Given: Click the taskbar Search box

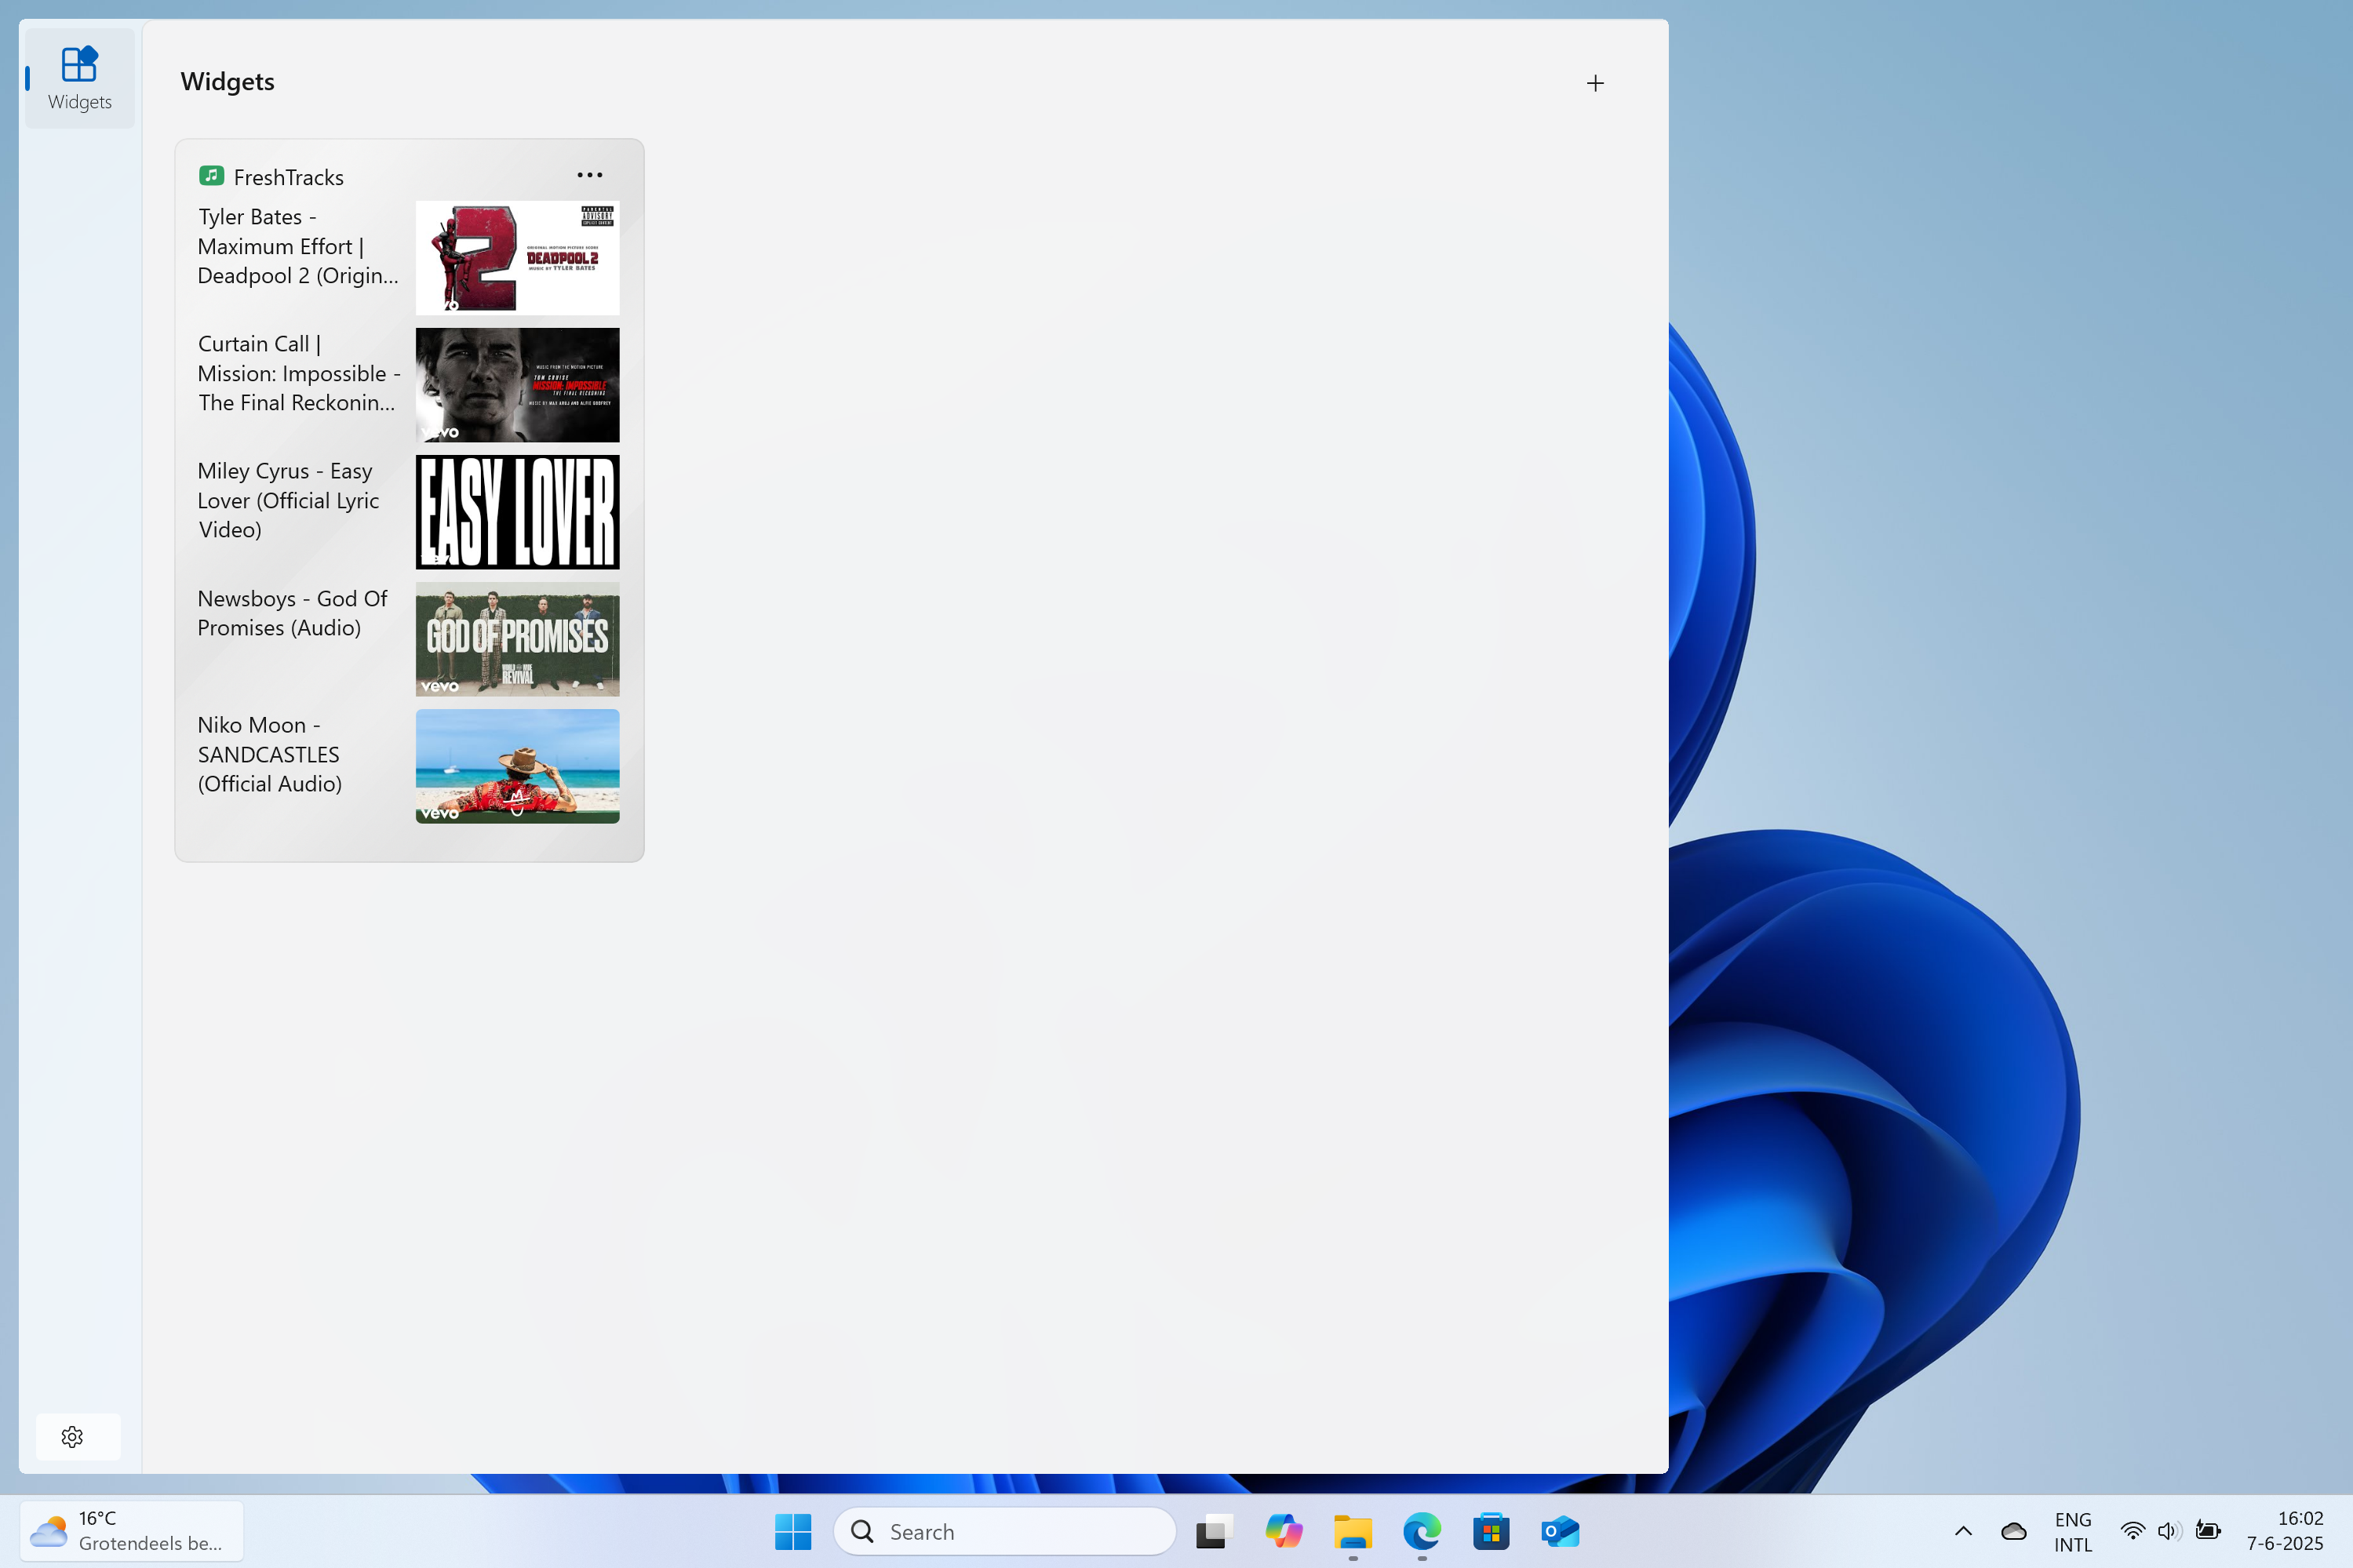Looking at the screenshot, I should pos(1004,1531).
